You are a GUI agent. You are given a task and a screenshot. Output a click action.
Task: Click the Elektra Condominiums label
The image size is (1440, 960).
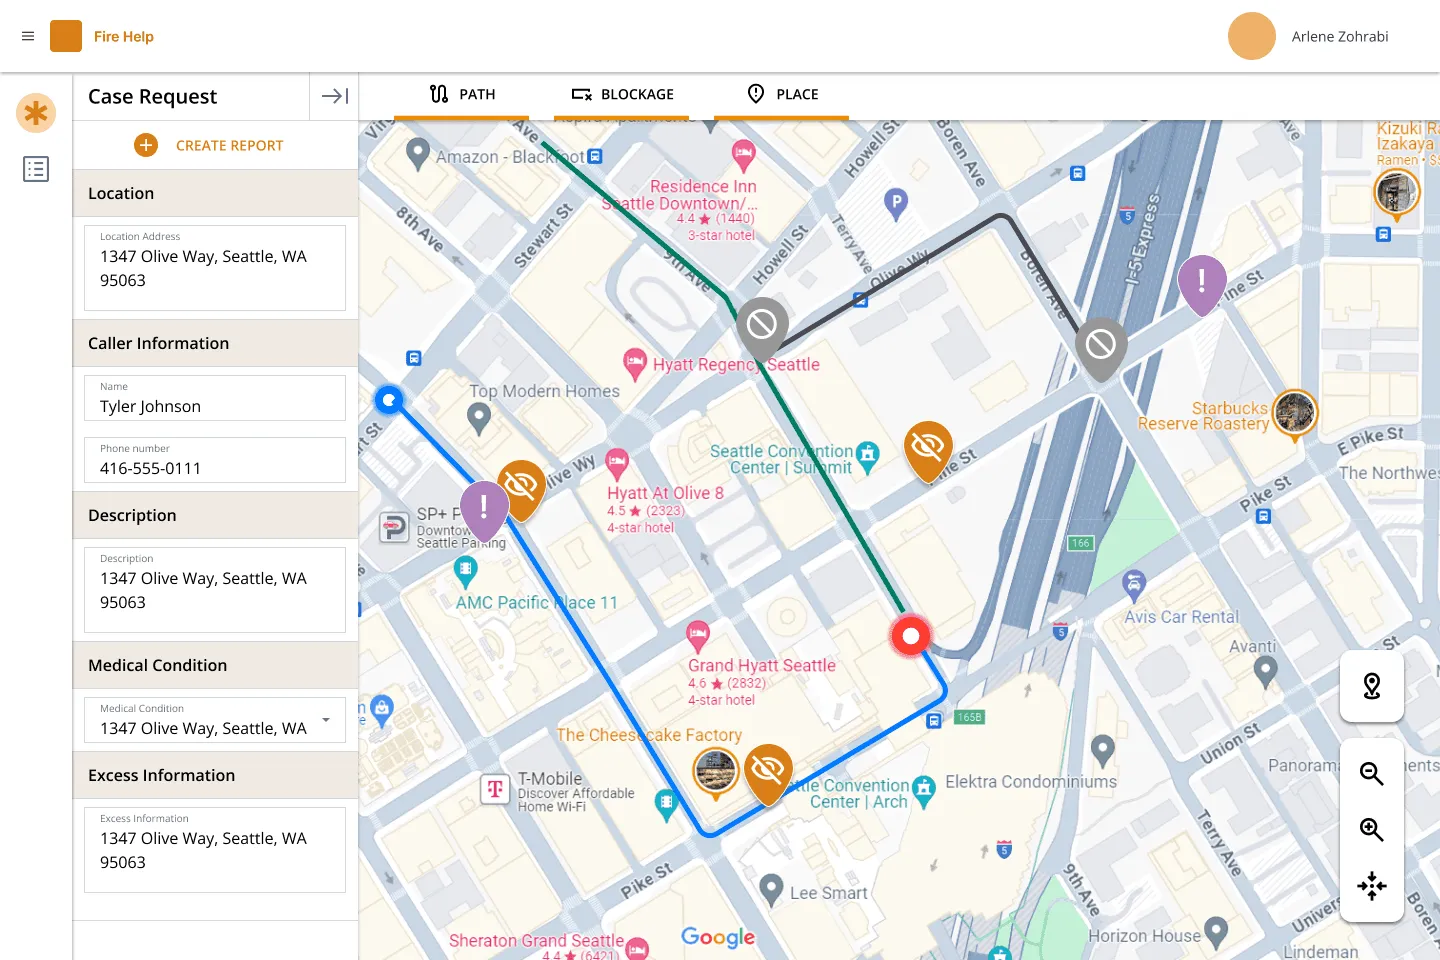(1031, 781)
